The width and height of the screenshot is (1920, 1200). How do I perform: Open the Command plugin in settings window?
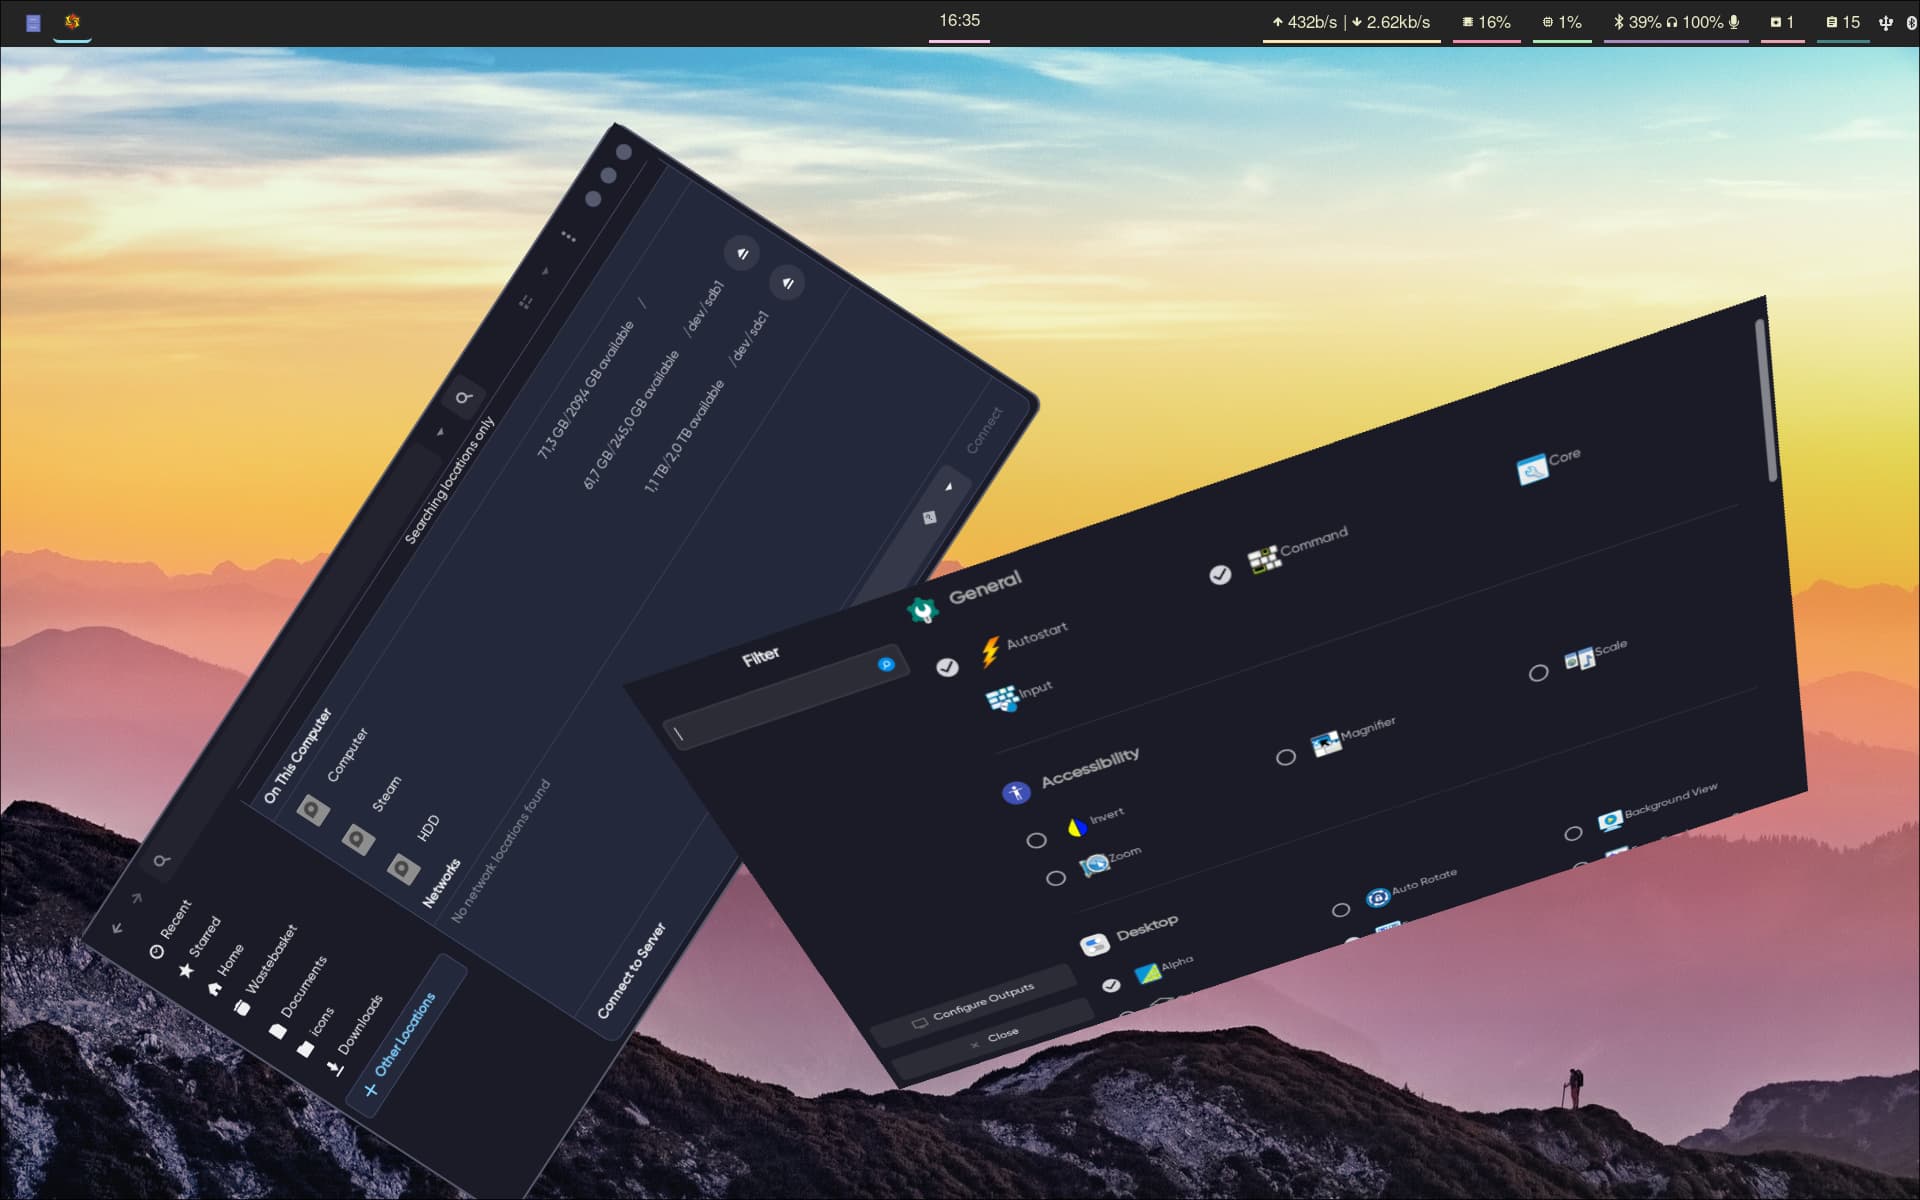tap(1298, 549)
